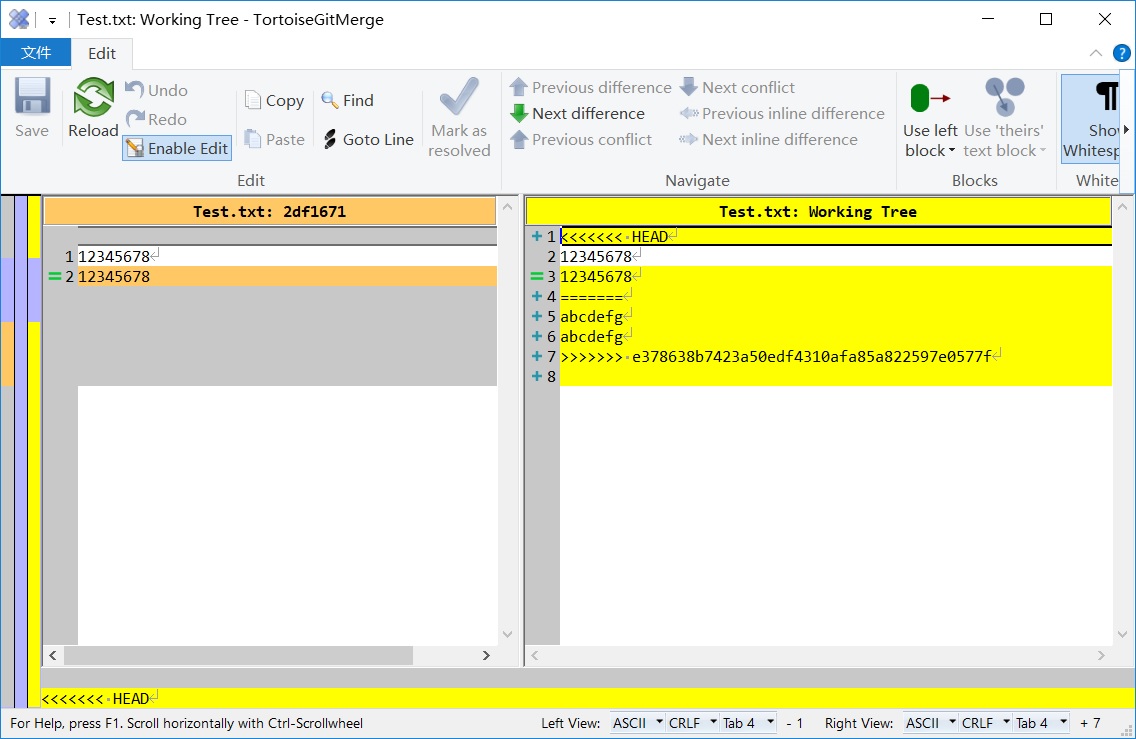Open the Right View Tab 4 dropdown
The height and width of the screenshot is (739, 1136).
[1041, 723]
